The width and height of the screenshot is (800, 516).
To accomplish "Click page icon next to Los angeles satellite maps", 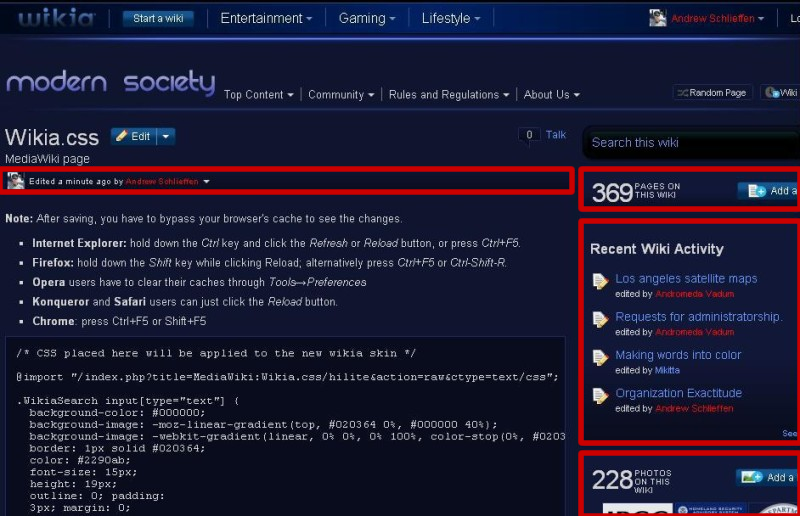I will tap(600, 281).
